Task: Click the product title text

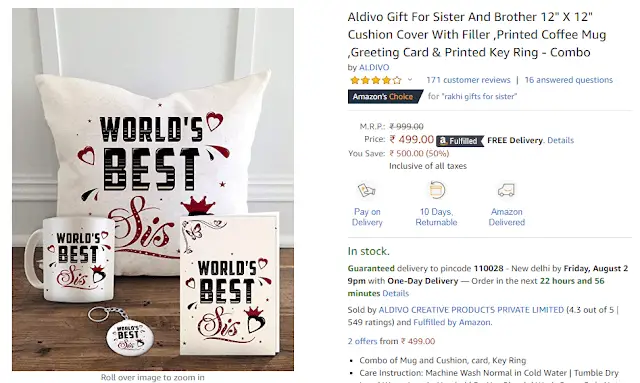Action: [x=477, y=35]
